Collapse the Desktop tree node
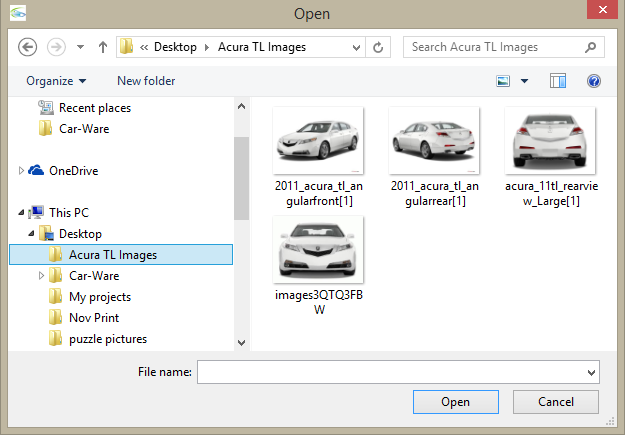This screenshot has width=625, height=435. point(31,234)
